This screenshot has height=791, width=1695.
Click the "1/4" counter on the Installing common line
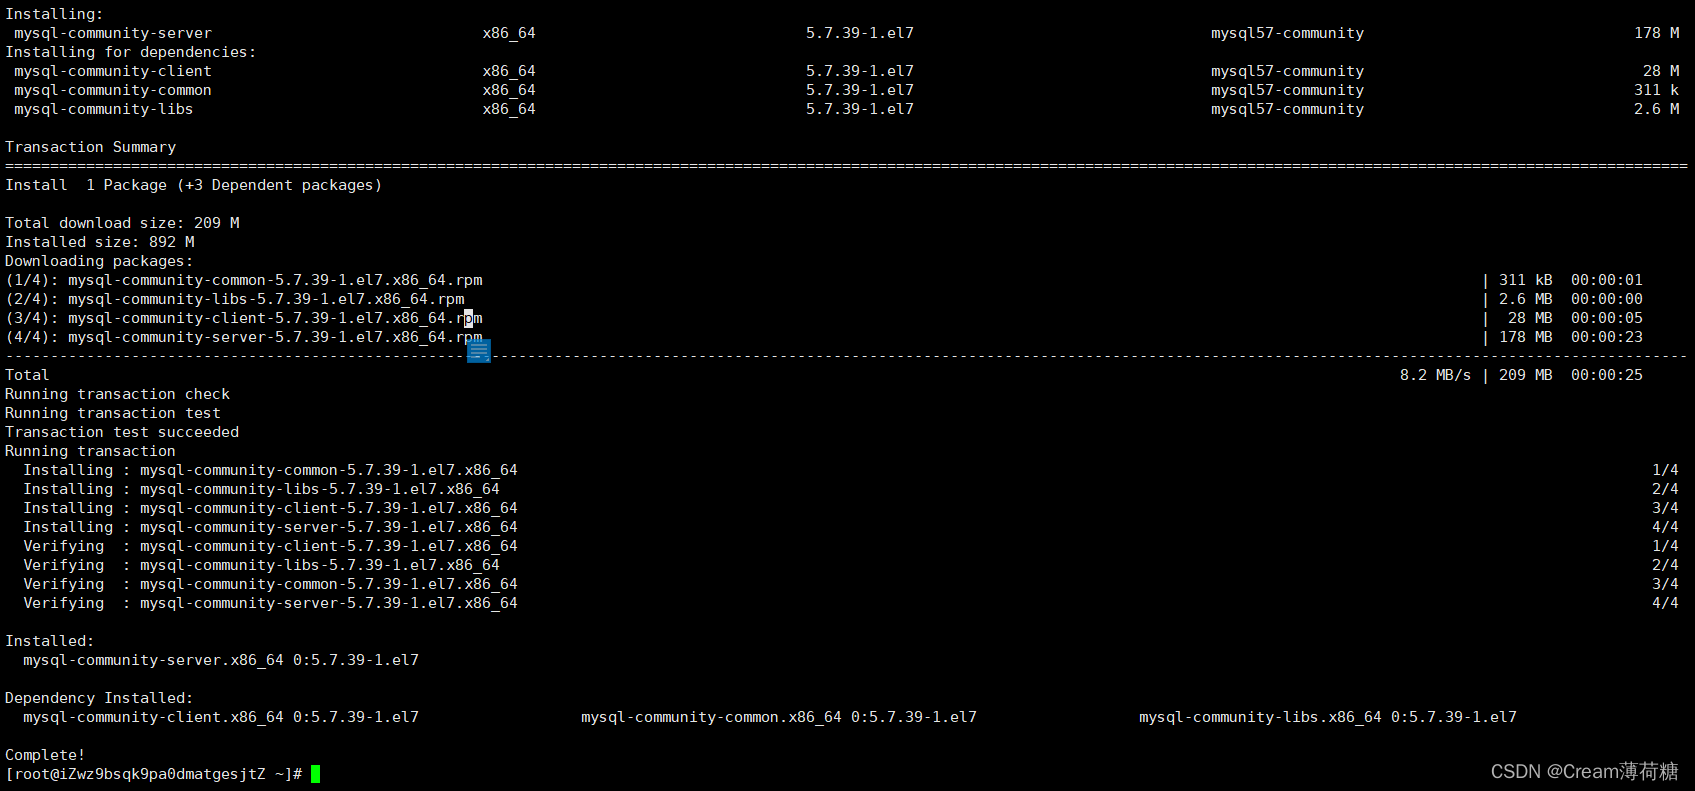pos(1665,470)
